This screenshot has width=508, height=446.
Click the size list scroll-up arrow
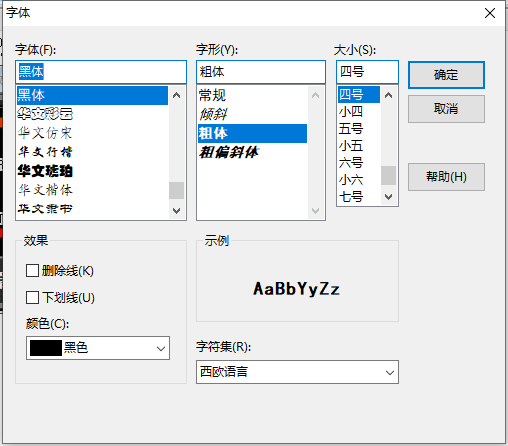(x=388, y=95)
